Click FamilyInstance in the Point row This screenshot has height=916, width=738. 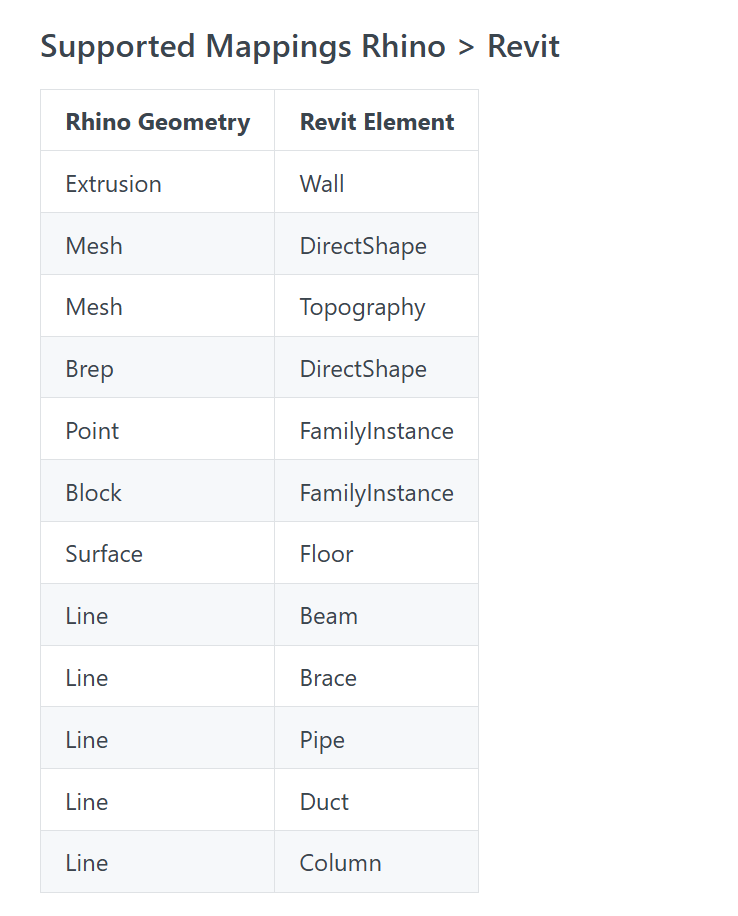(376, 429)
